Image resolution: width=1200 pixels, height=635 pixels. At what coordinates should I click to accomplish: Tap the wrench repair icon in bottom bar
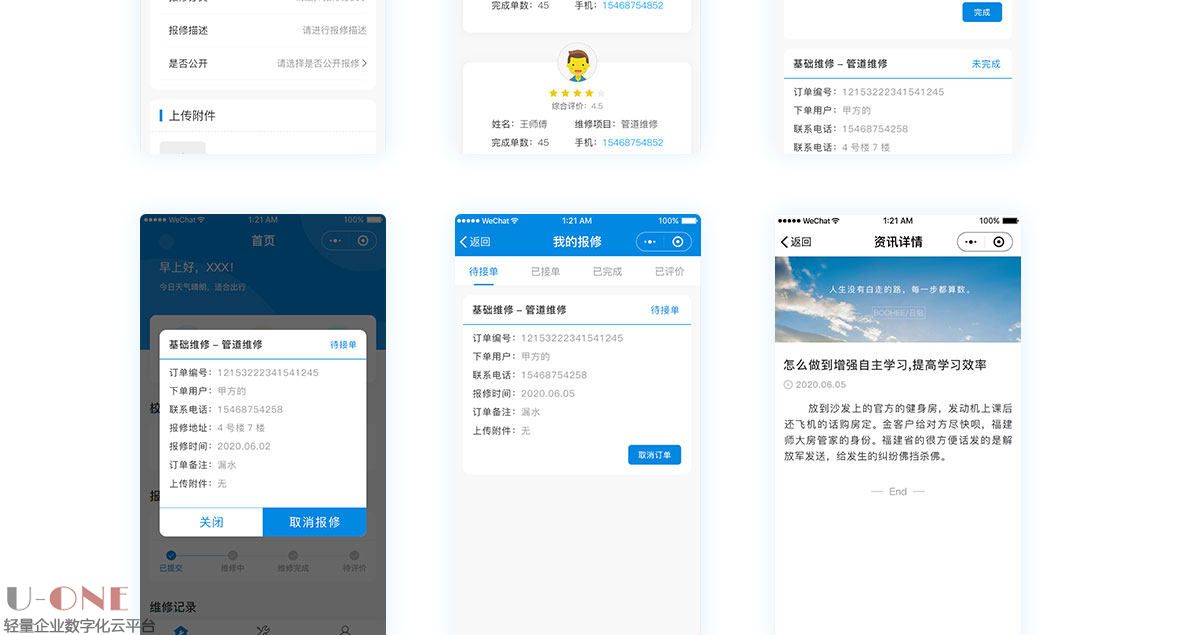point(263,629)
